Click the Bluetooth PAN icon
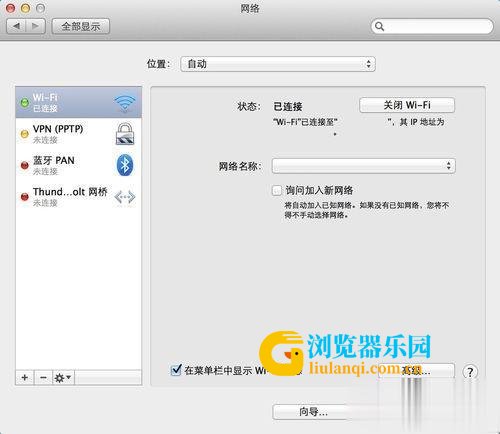The height and width of the screenshot is (434, 500). (125, 165)
